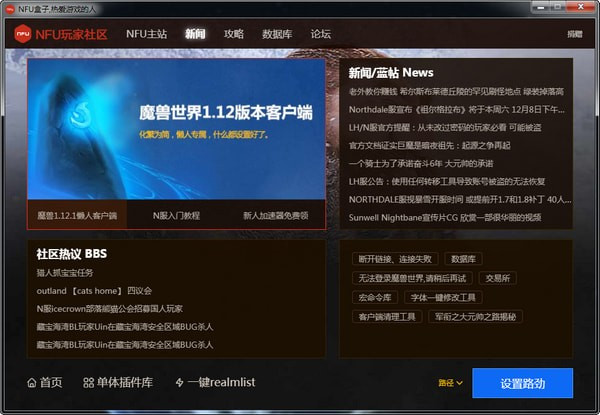Switch to the NFU主站 tab
The width and height of the screenshot is (600, 415).
(147, 34)
